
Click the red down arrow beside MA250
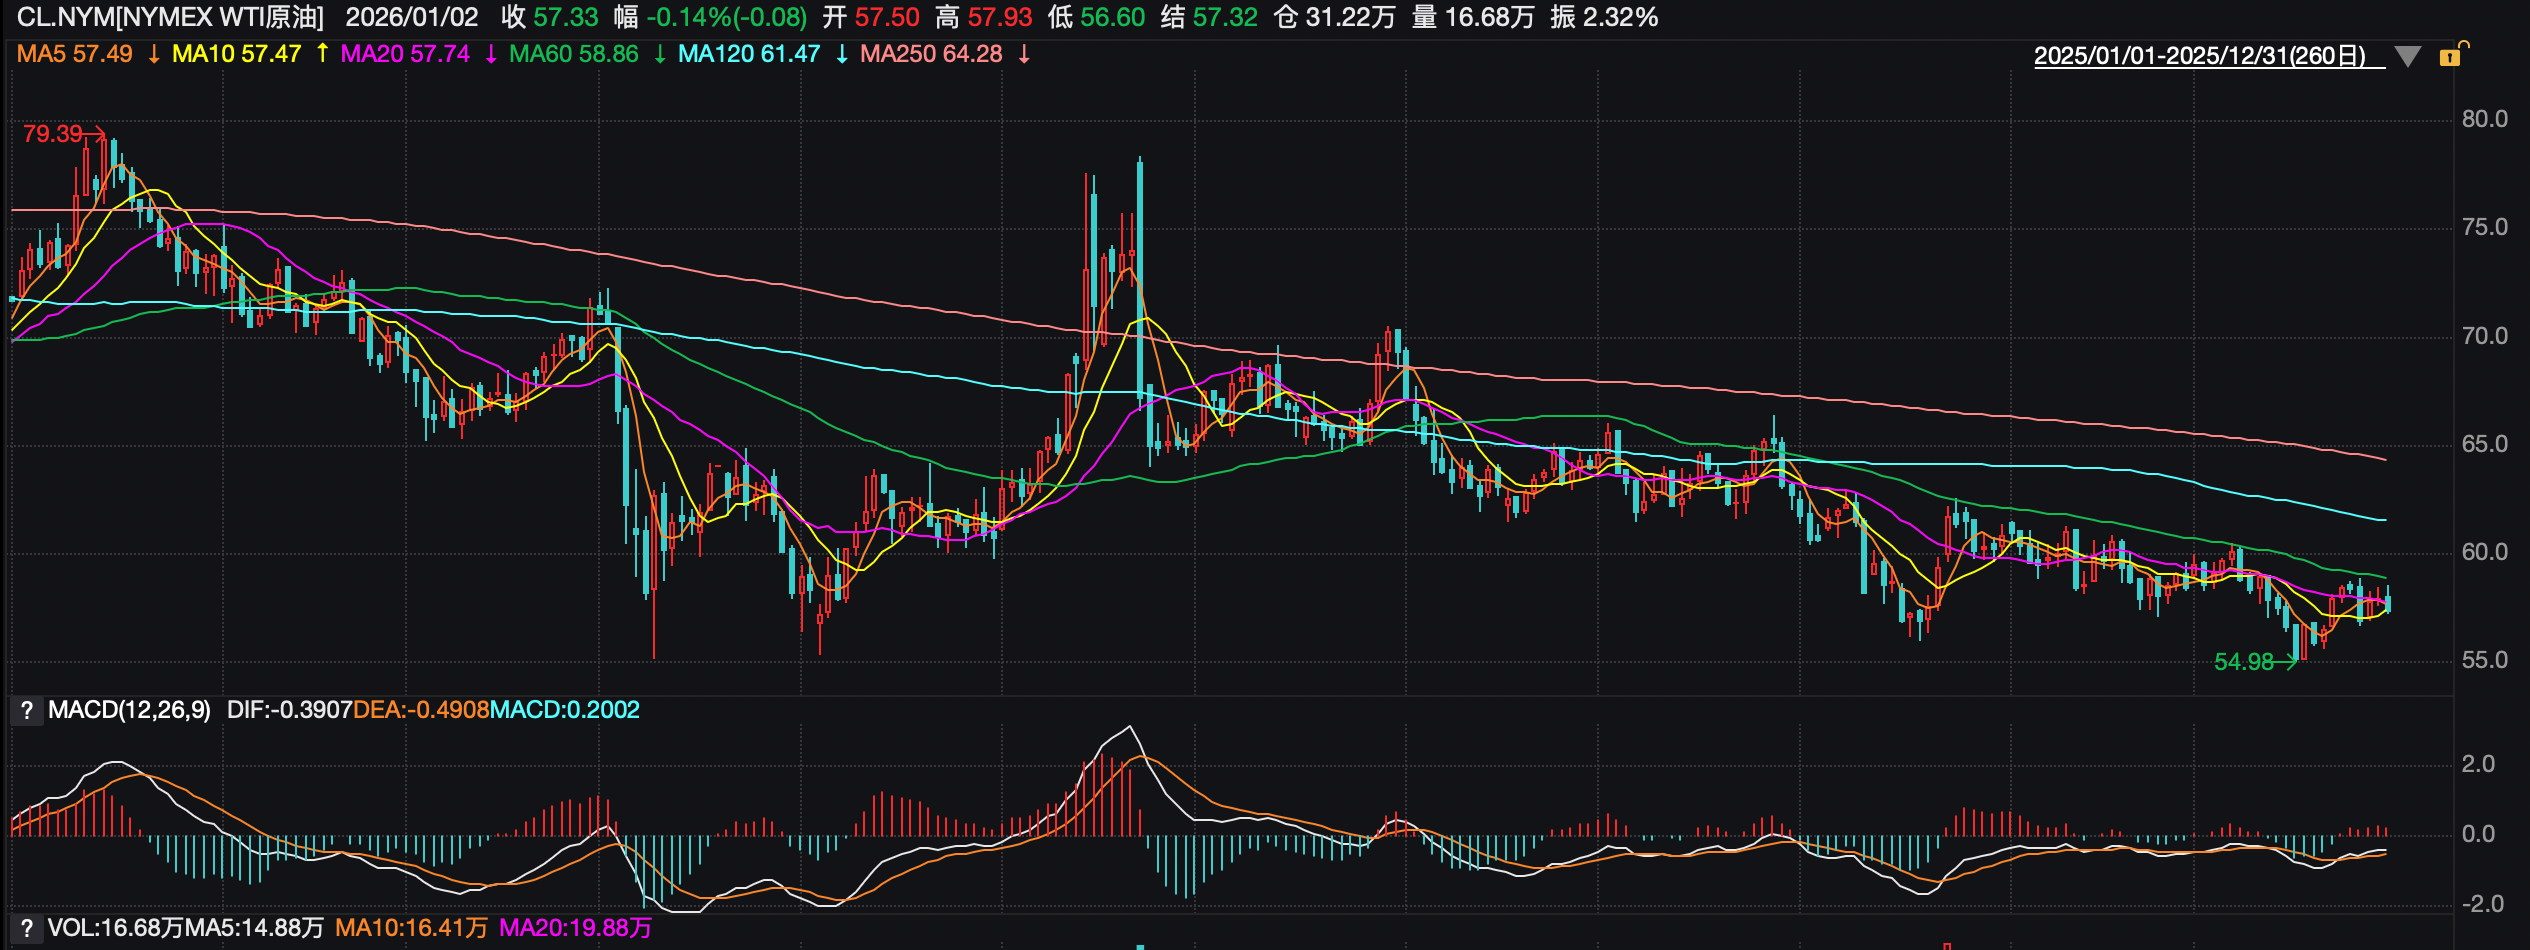(x=1024, y=55)
